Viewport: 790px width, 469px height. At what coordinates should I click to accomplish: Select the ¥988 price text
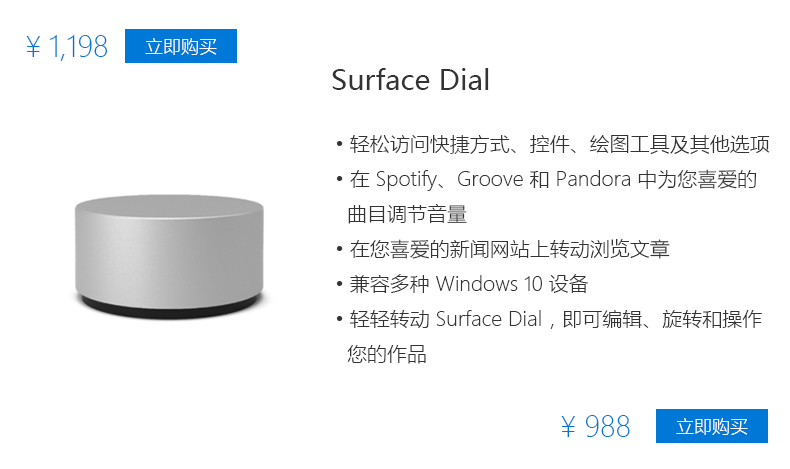(x=596, y=428)
